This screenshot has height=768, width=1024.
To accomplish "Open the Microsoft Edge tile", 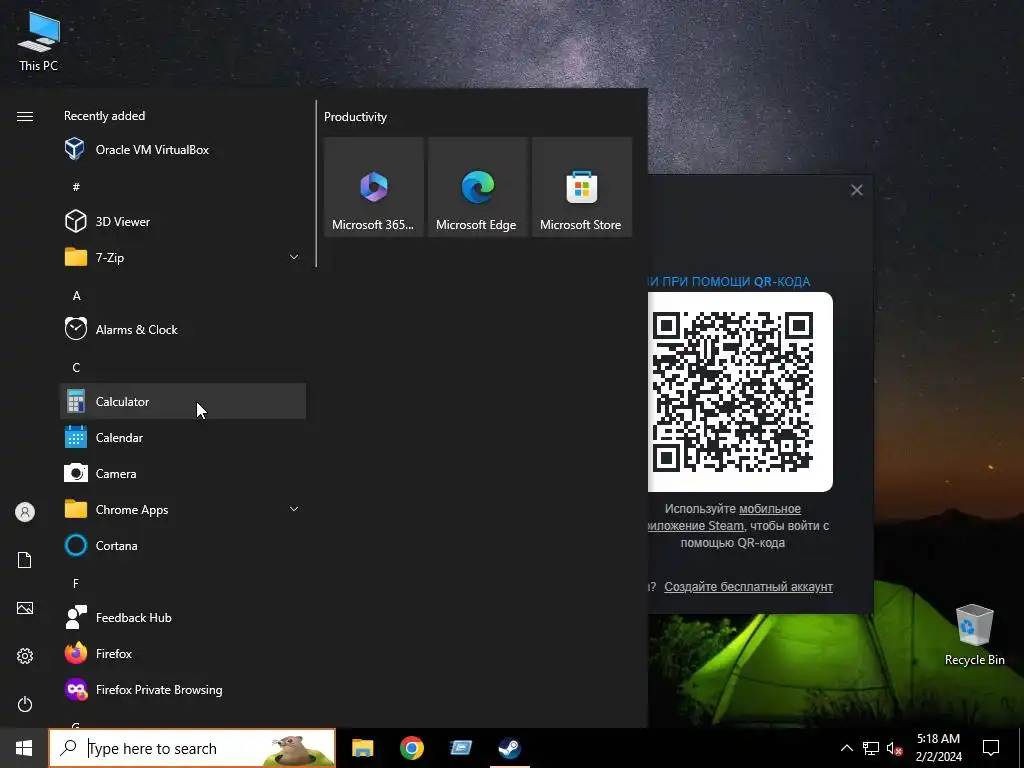I will point(477,187).
